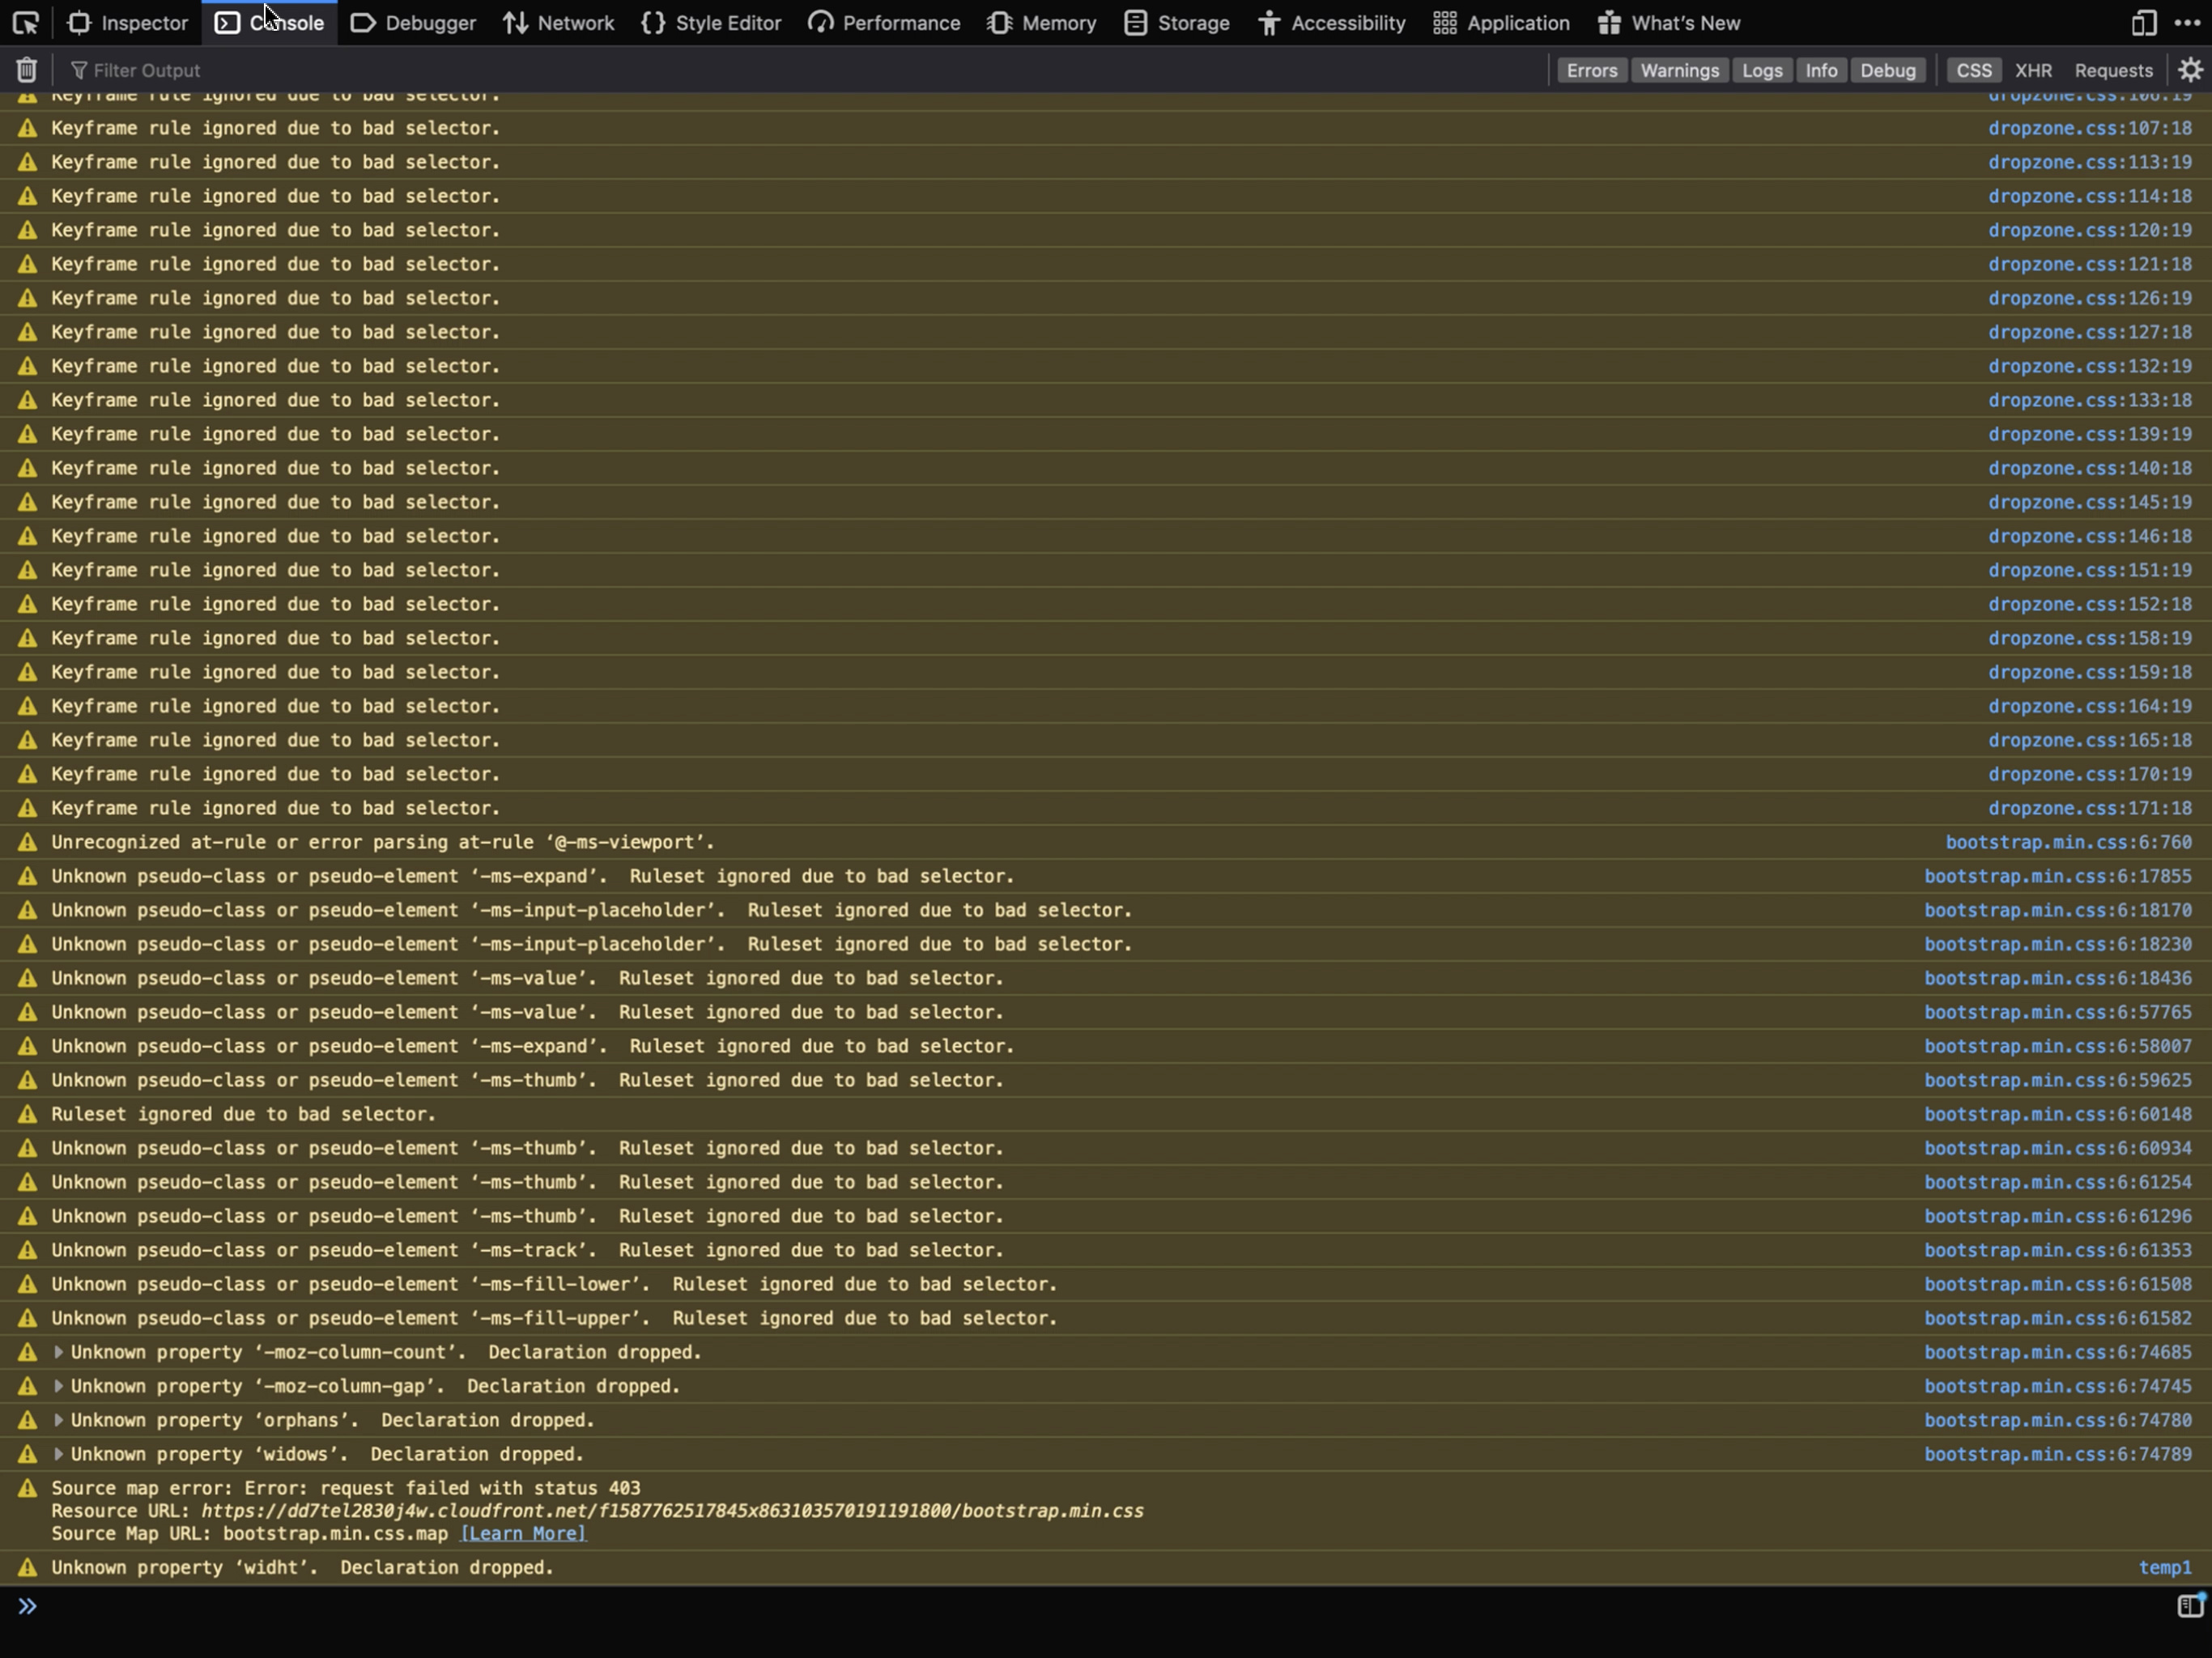Click warning icon beside 'widht' property message
This screenshot has height=1658, width=2212.
click(27, 1567)
